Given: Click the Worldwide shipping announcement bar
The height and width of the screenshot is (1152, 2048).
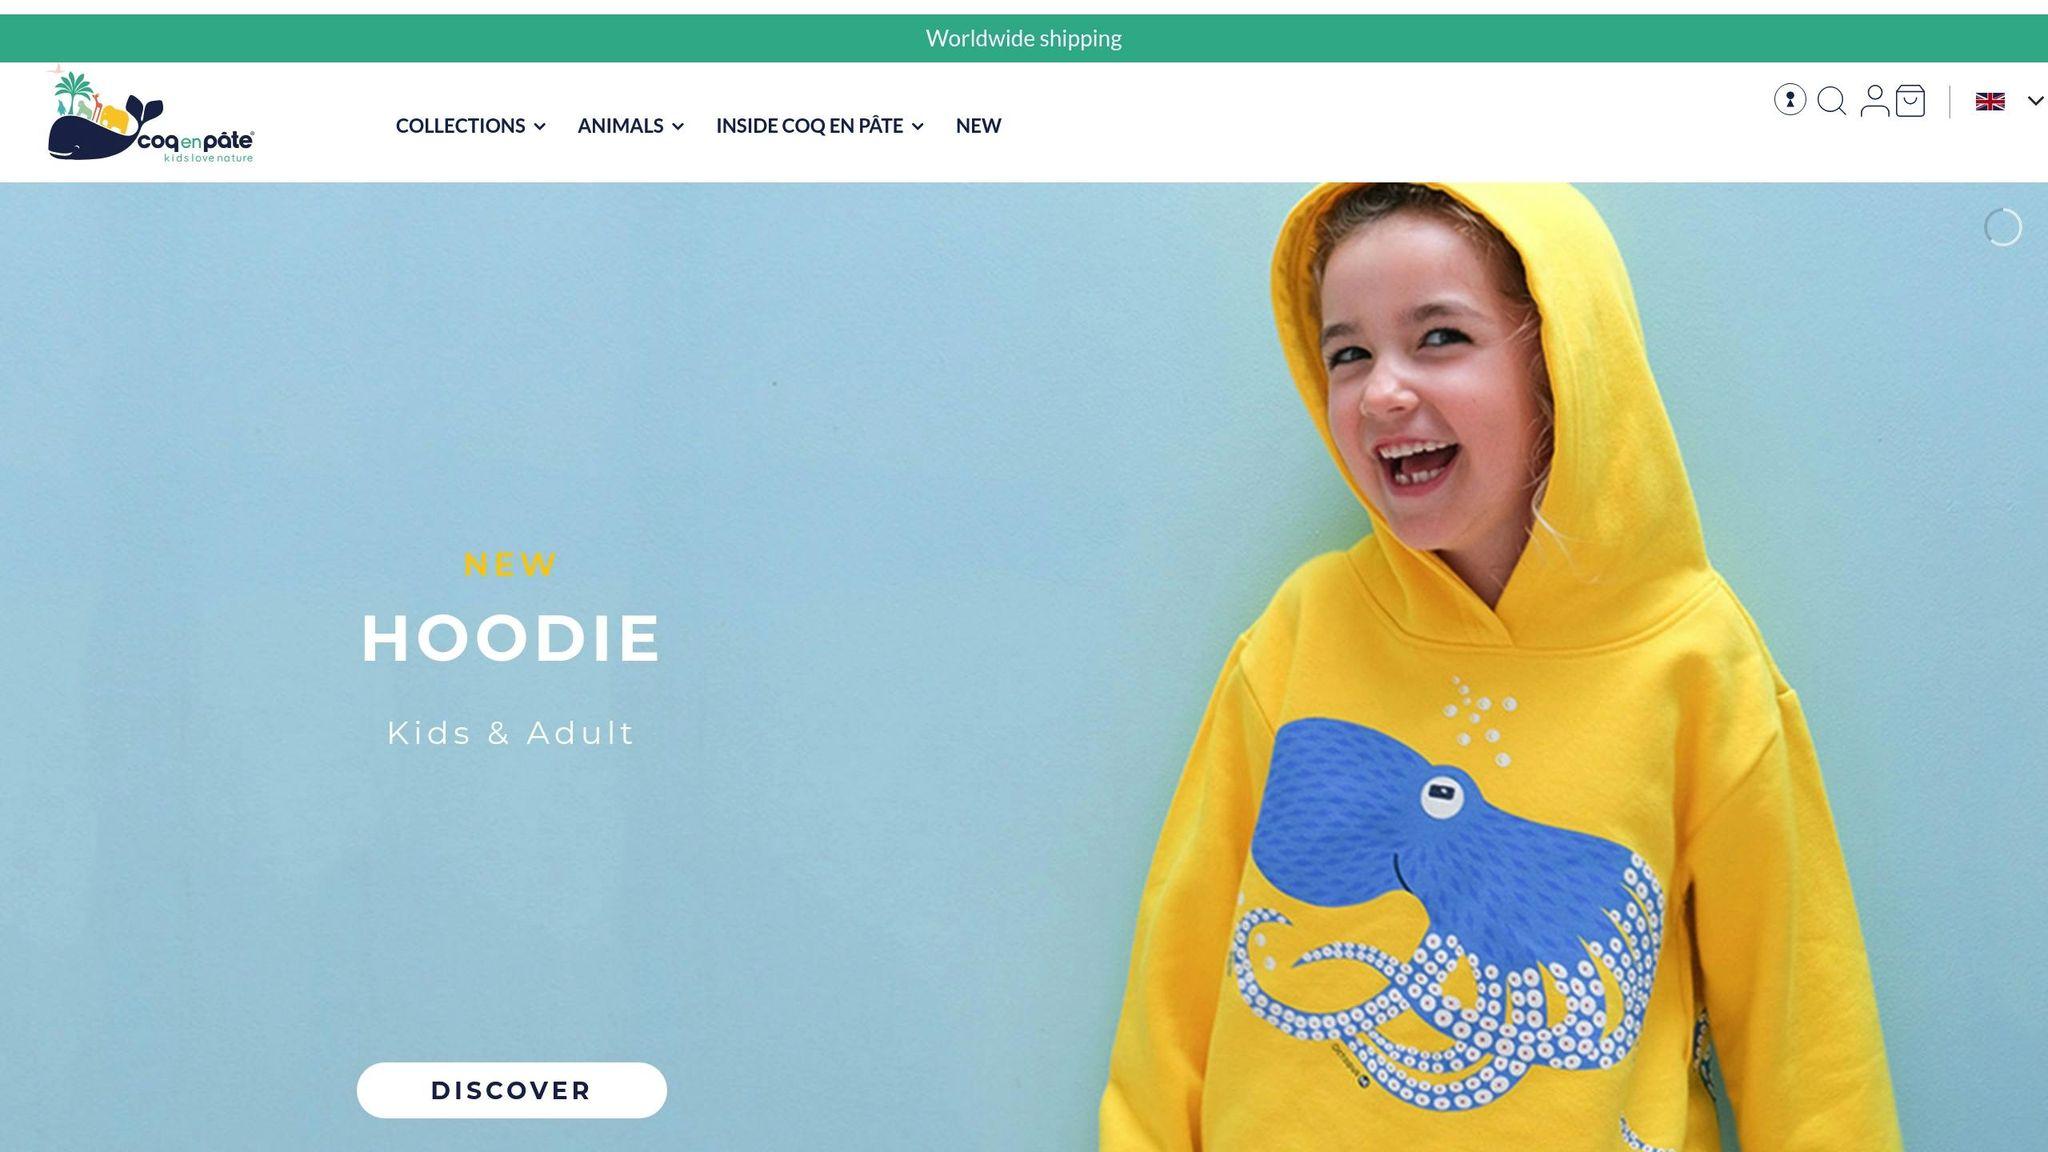Looking at the screenshot, I should (1024, 38).
